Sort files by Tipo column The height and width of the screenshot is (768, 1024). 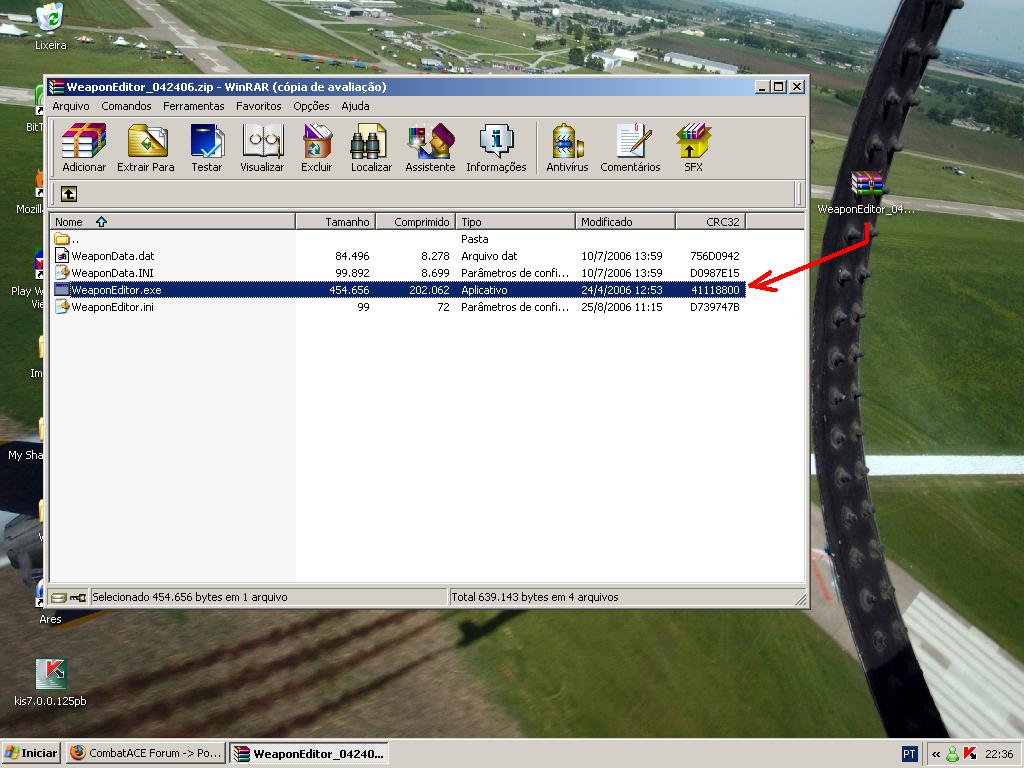point(515,222)
